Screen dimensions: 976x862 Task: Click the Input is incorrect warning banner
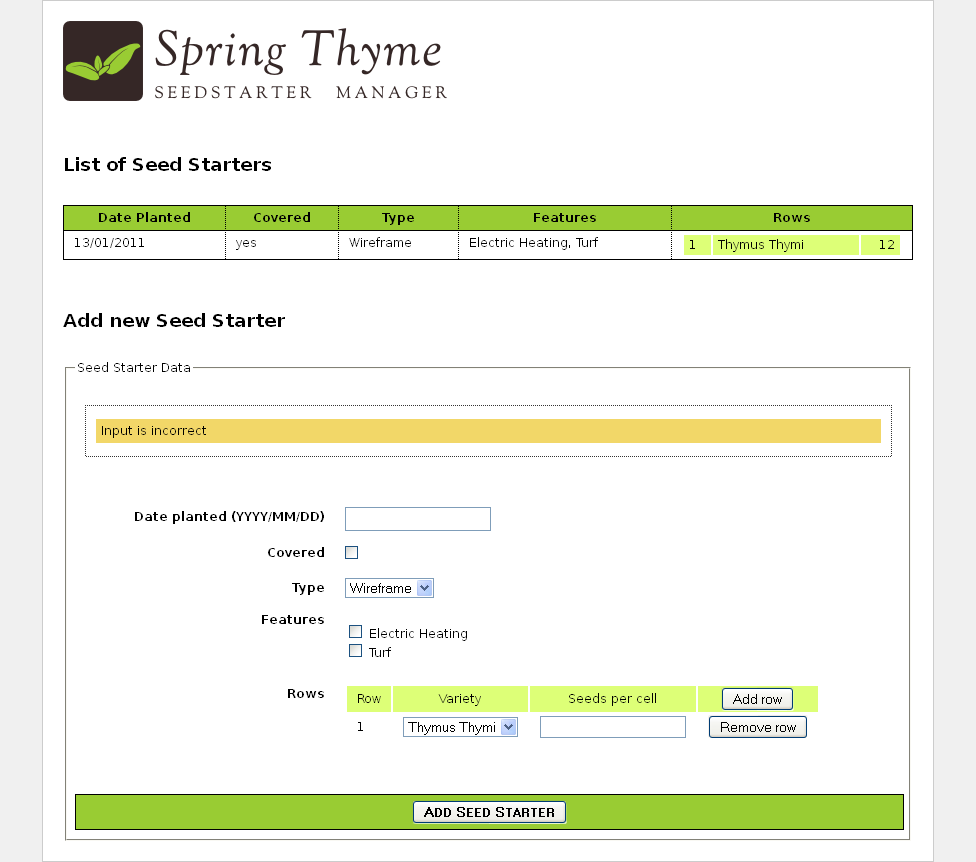coord(488,430)
